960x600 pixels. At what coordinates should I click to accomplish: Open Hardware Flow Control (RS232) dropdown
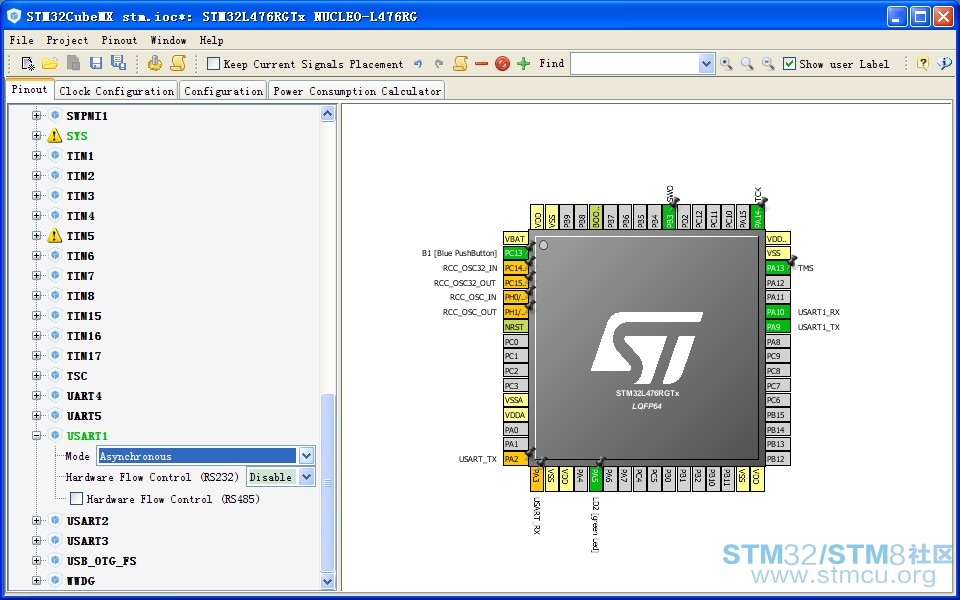click(306, 476)
